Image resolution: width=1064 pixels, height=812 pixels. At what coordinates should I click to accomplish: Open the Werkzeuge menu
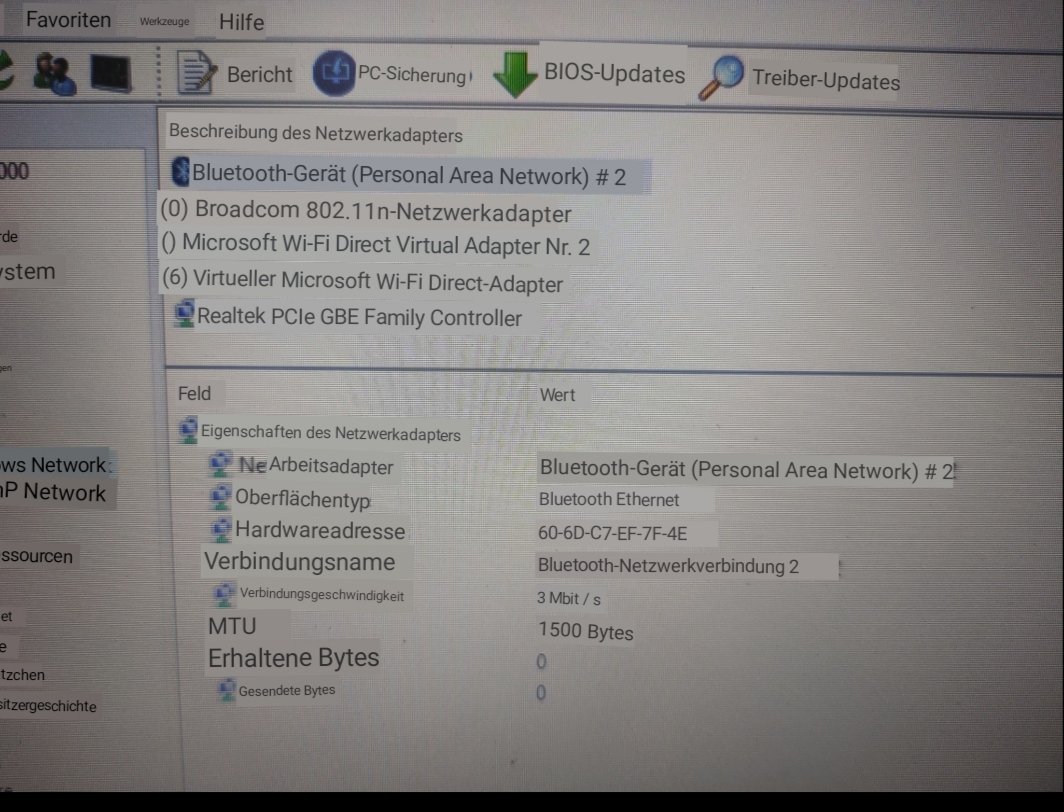point(164,22)
